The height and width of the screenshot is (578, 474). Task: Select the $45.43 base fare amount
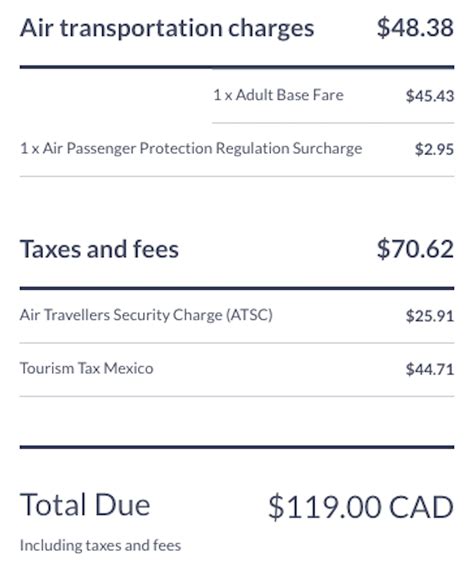point(430,96)
